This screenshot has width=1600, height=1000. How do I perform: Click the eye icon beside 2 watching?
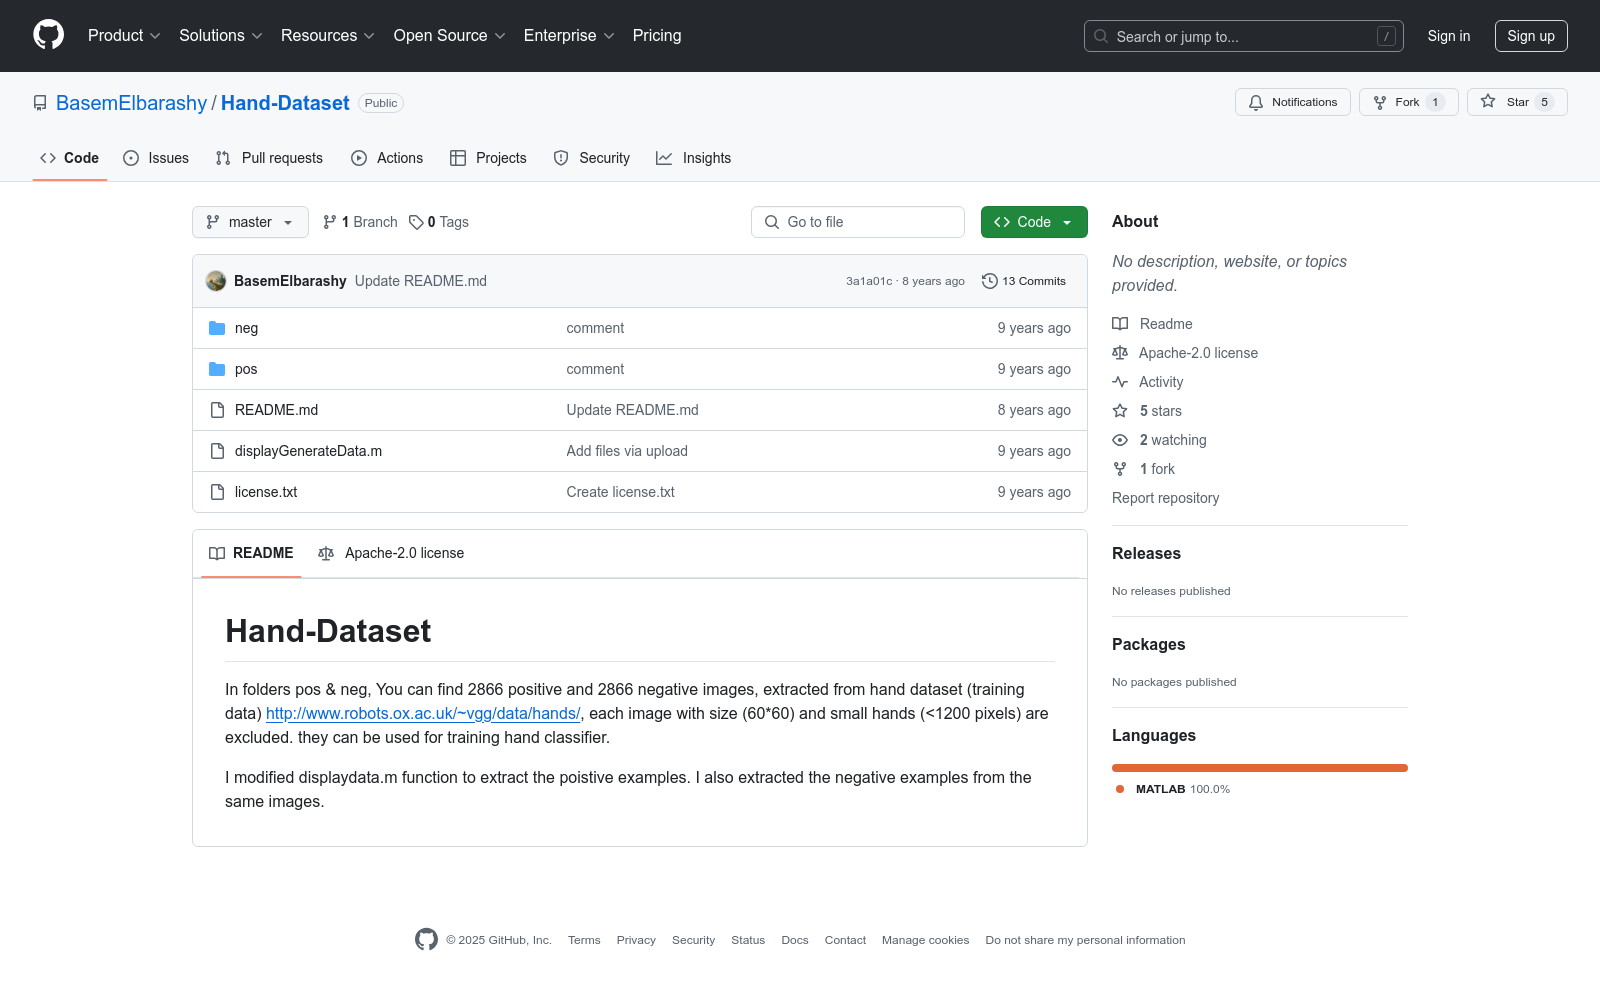1120,440
